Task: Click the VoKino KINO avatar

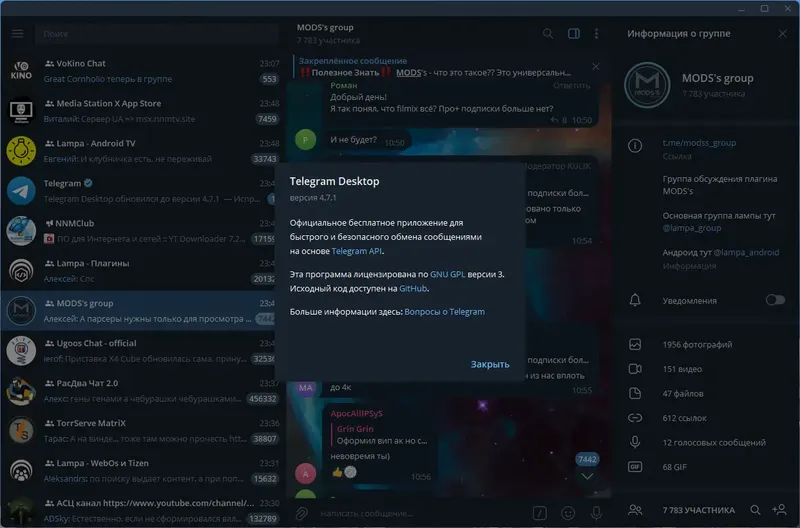Action: click(21, 71)
